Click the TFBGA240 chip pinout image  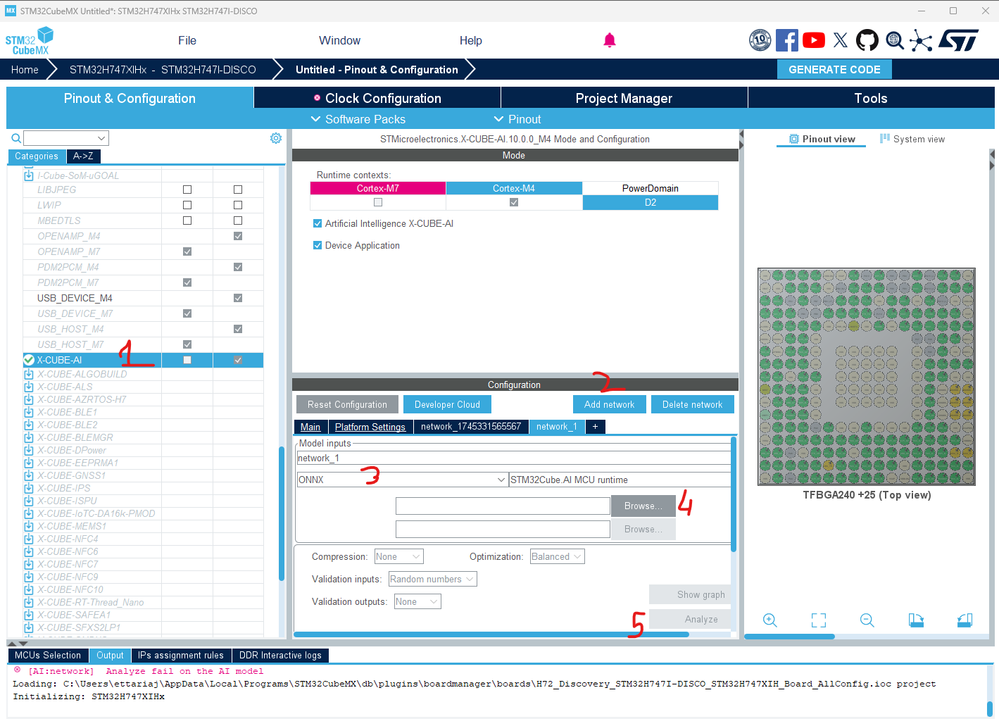(x=866, y=377)
